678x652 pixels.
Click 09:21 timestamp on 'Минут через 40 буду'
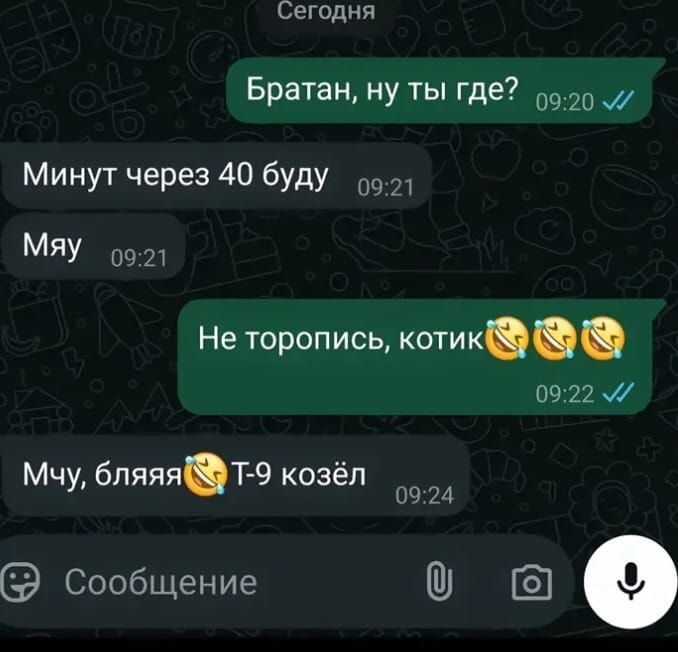coord(386,189)
